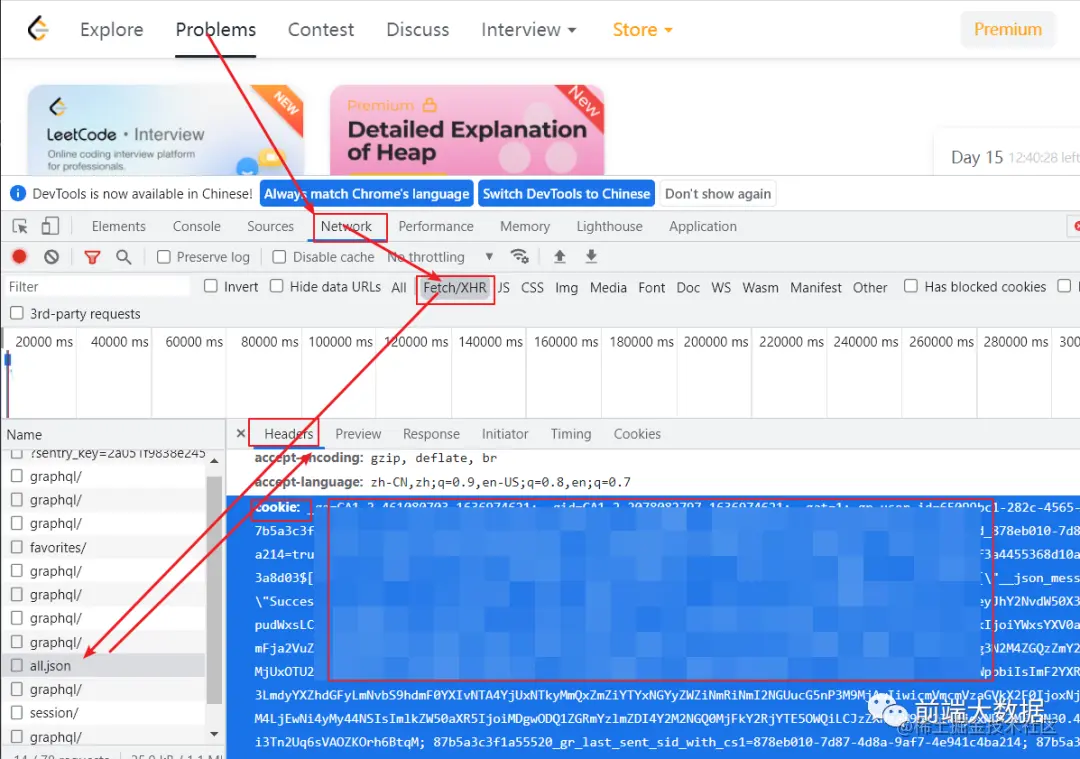Viewport: 1080px width, 759px height.
Task: Click the request list scrollbar thumb
Action: tap(214, 589)
